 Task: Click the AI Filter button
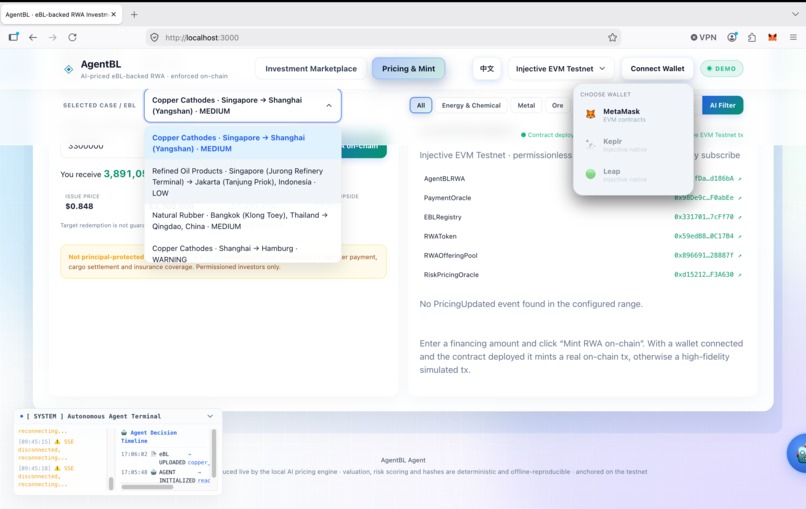pos(722,105)
